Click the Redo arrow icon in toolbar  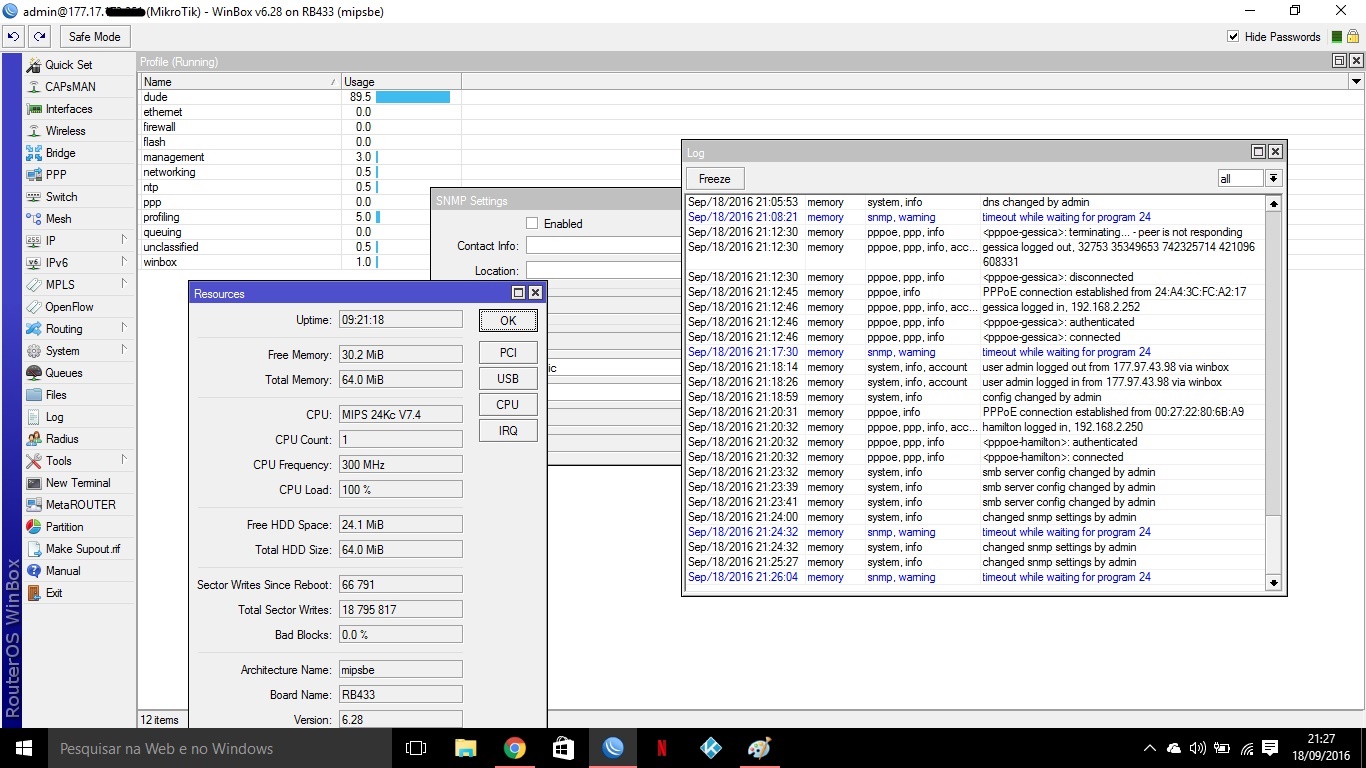39,37
